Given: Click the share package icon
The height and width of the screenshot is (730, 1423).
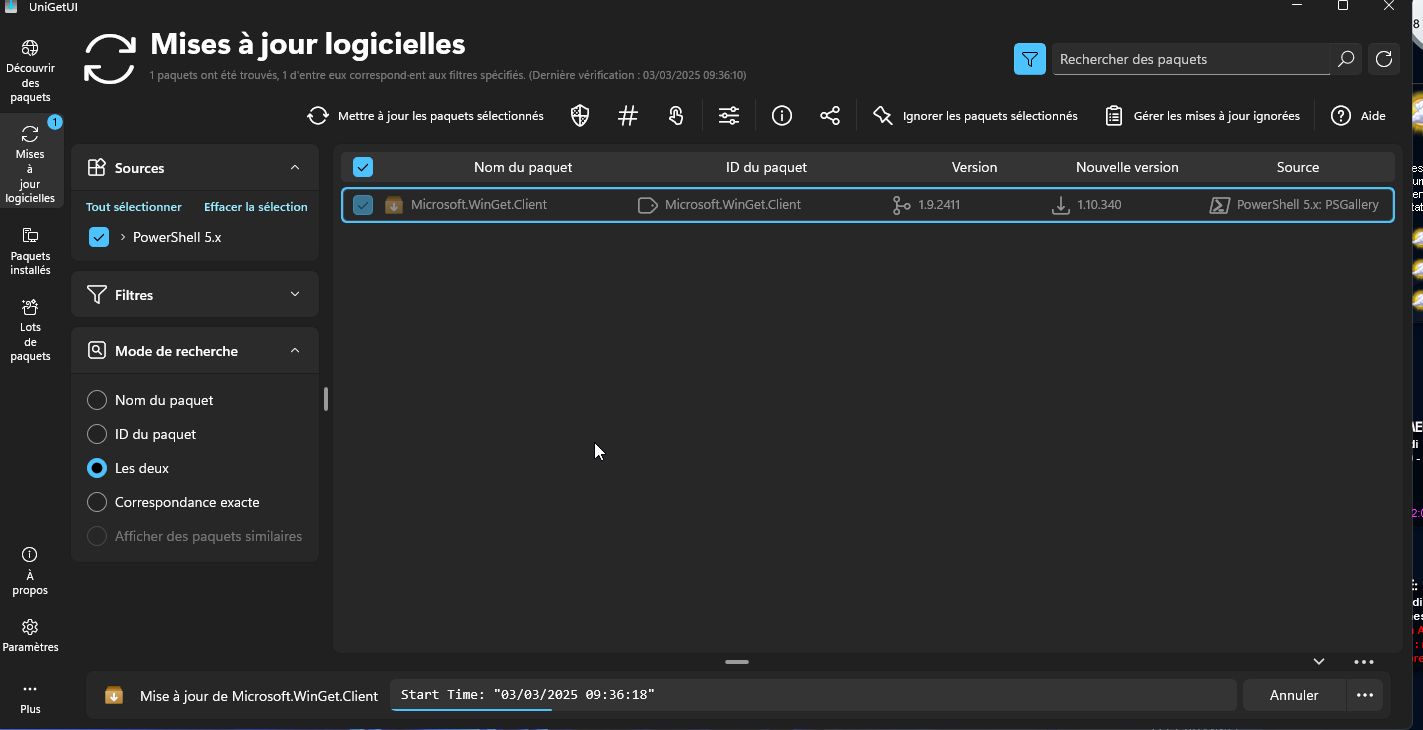Looking at the screenshot, I should (830, 116).
